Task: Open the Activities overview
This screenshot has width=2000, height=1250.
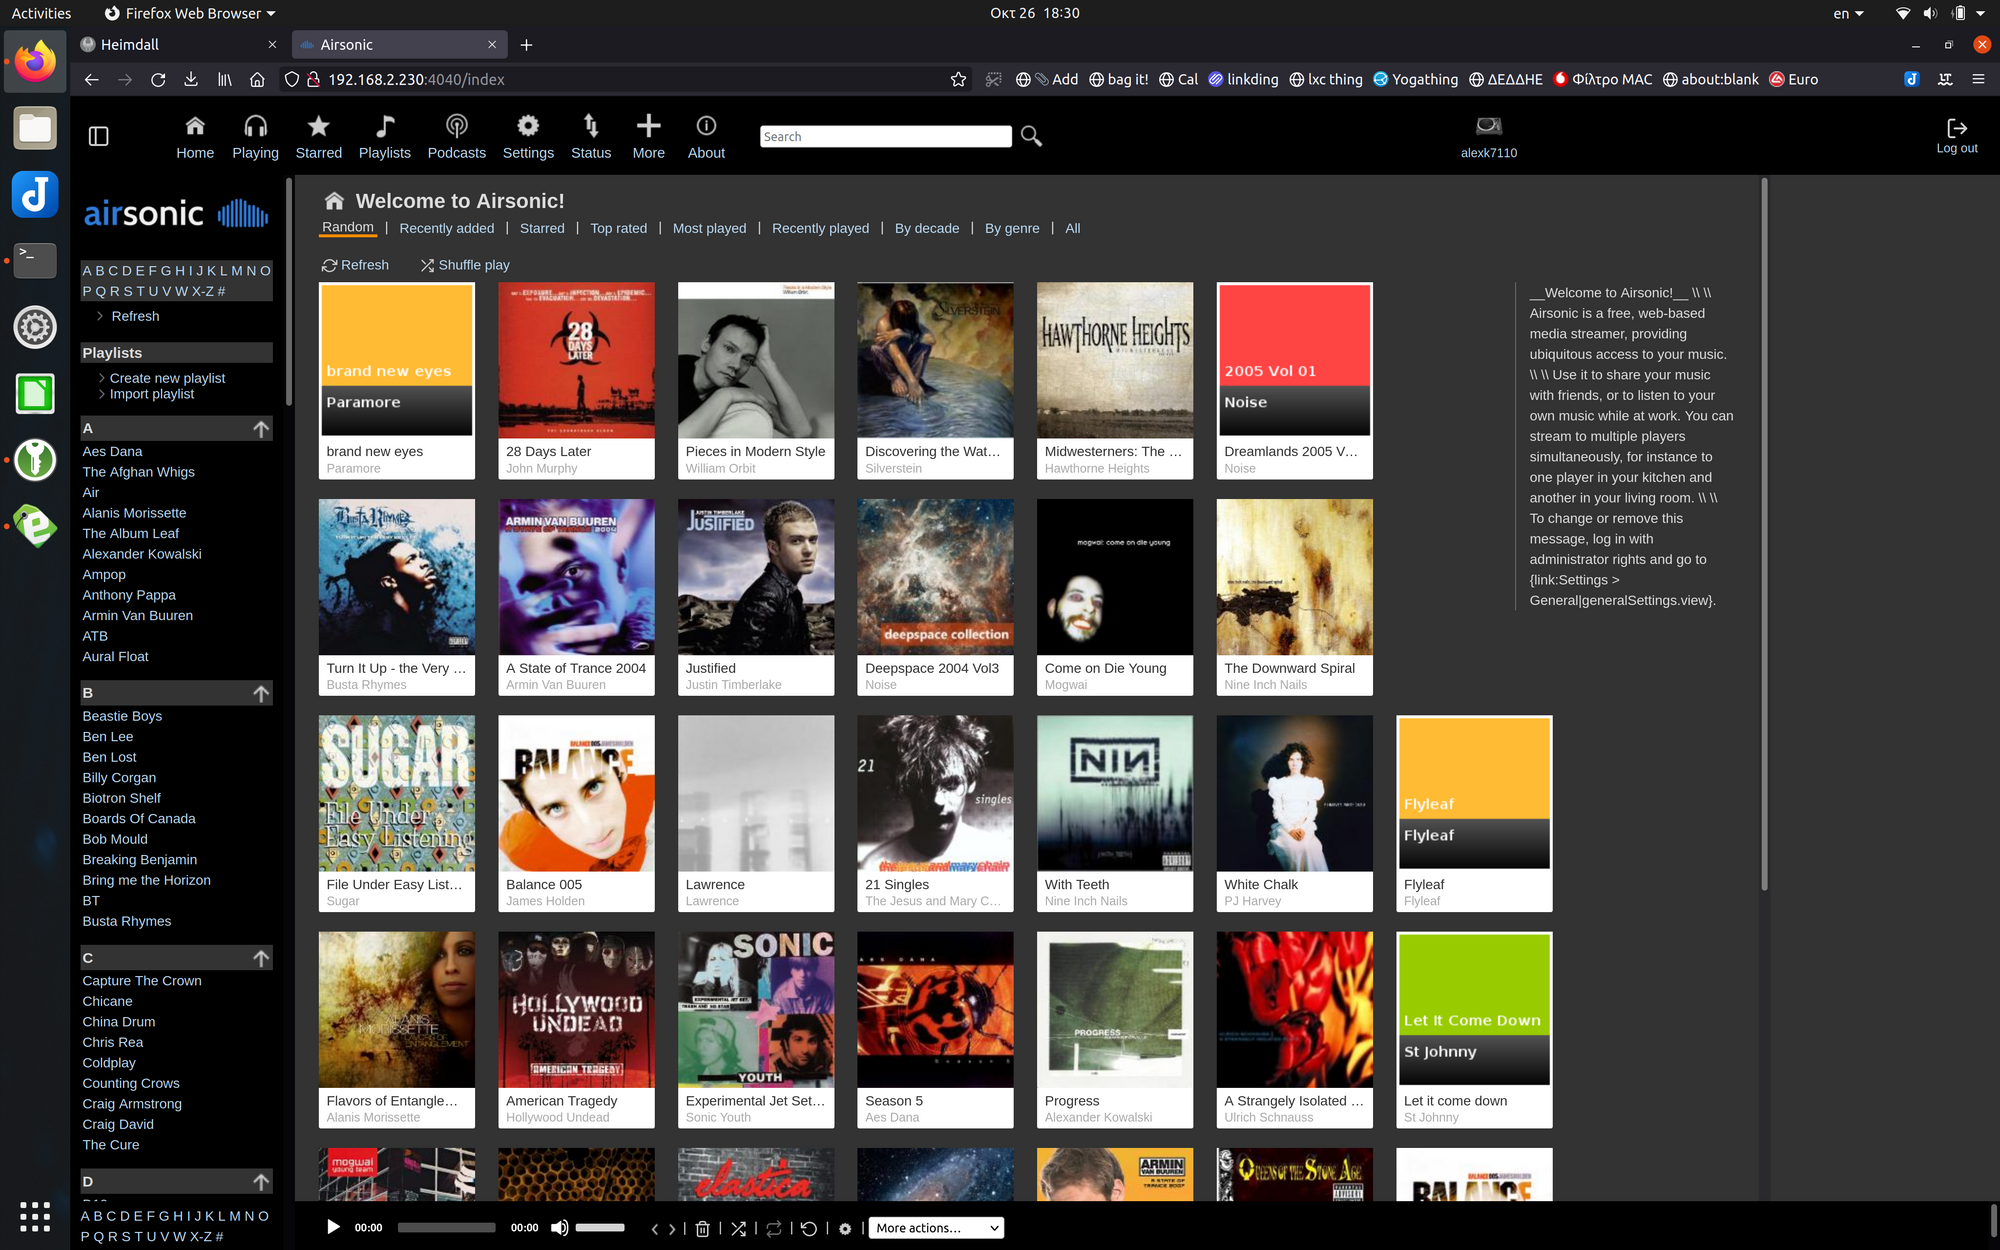Action: [x=41, y=13]
